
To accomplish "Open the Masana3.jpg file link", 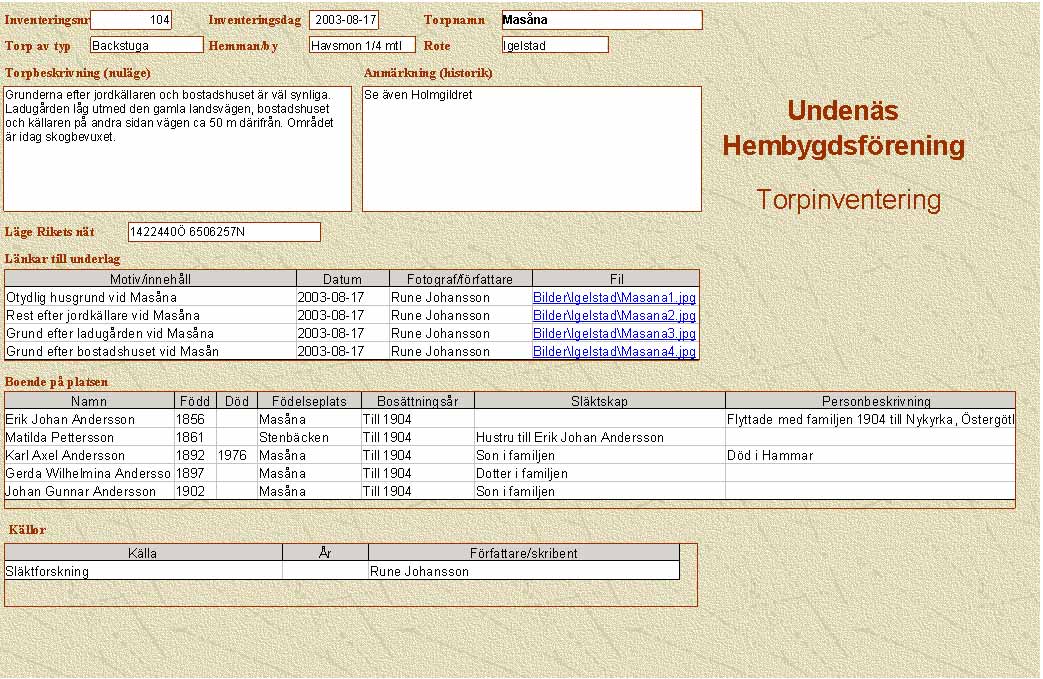I will click(614, 333).
